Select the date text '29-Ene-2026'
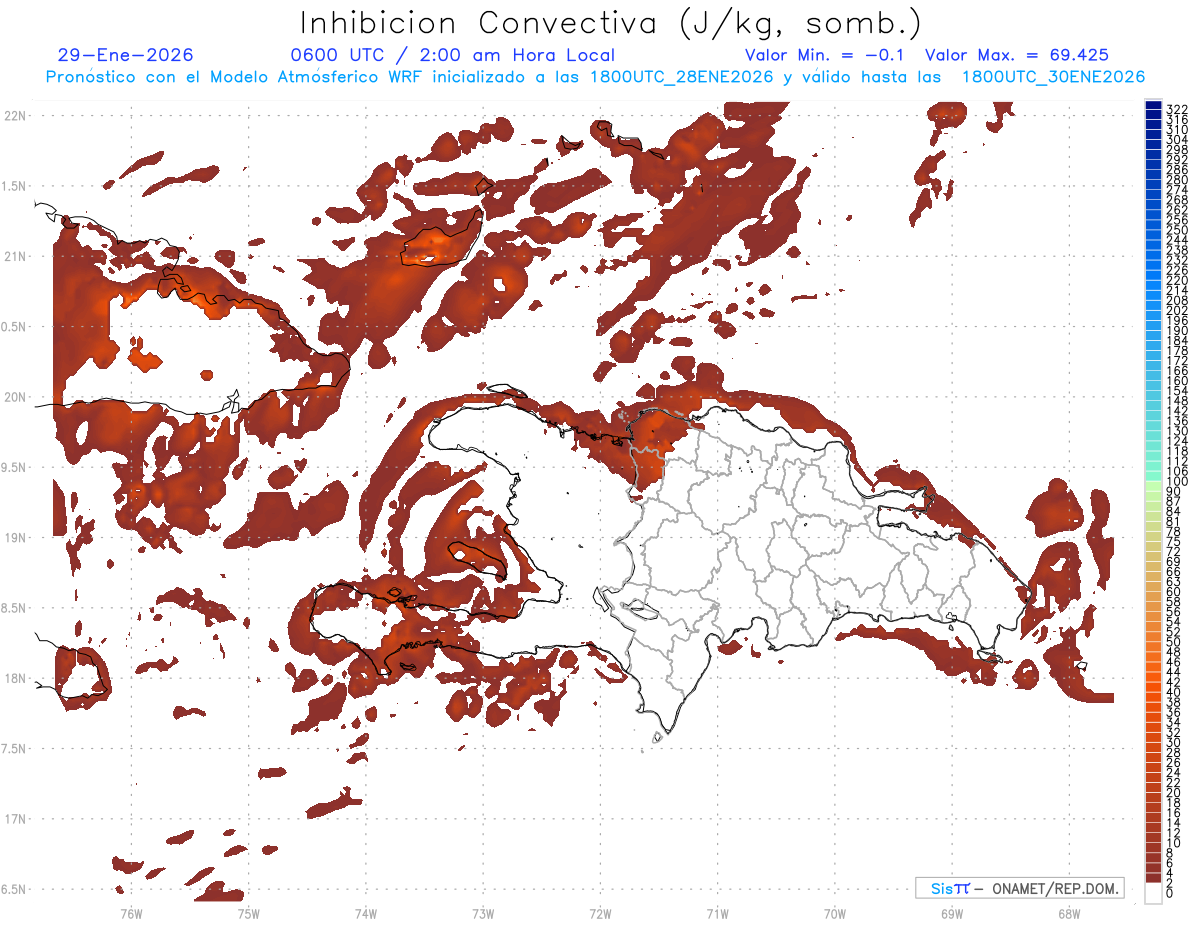The width and height of the screenshot is (1200, 927). point(126,55)
